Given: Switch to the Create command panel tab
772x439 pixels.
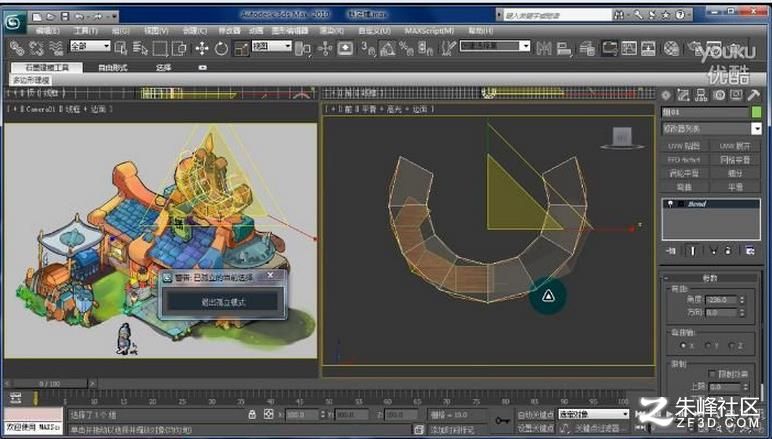Looking at the screenshot, I should click(666, 95).
